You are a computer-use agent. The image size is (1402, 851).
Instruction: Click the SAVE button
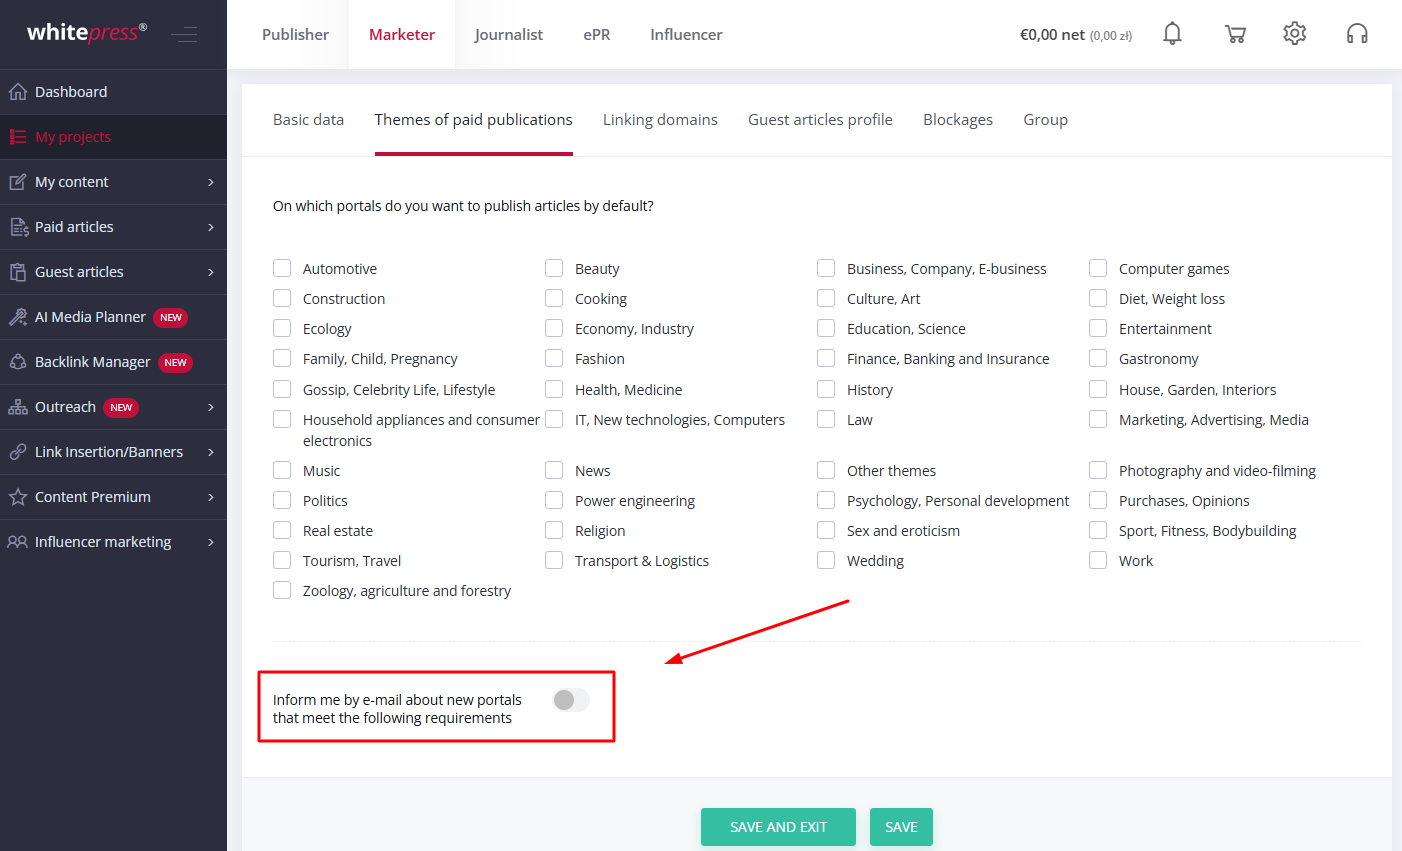[x=901, y=827]
